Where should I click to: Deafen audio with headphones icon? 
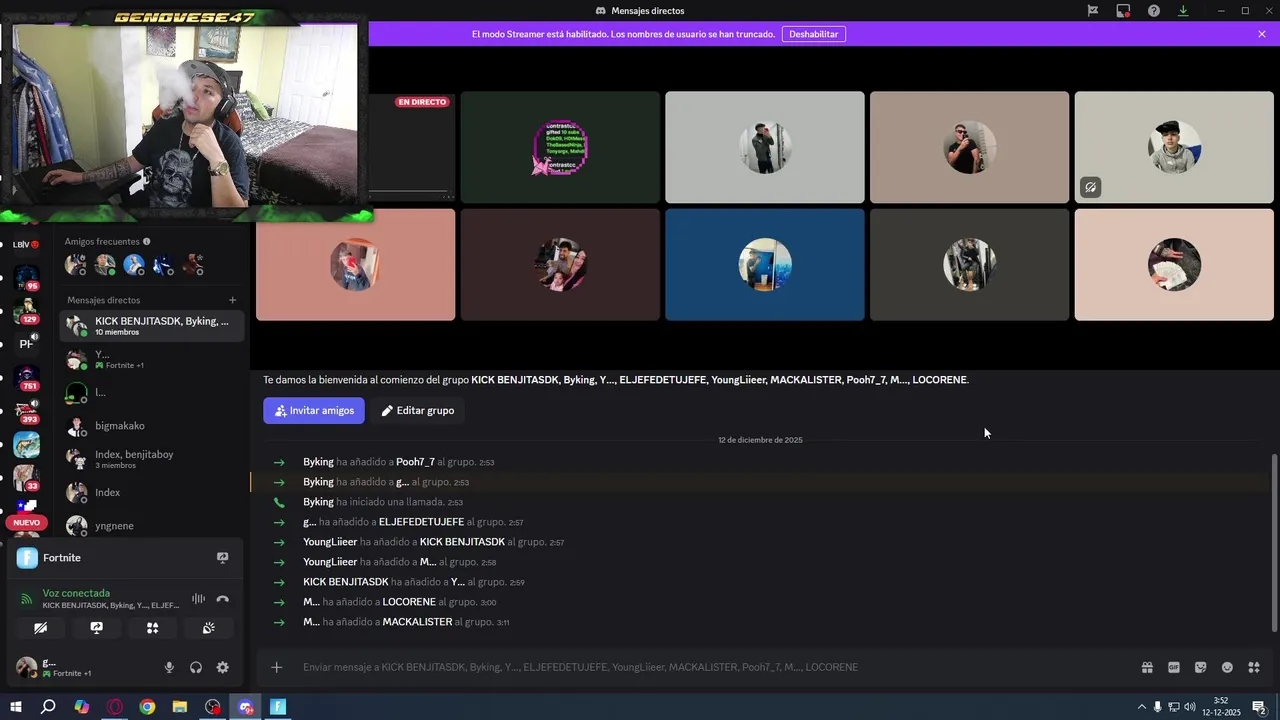click(x=196, y=668)
